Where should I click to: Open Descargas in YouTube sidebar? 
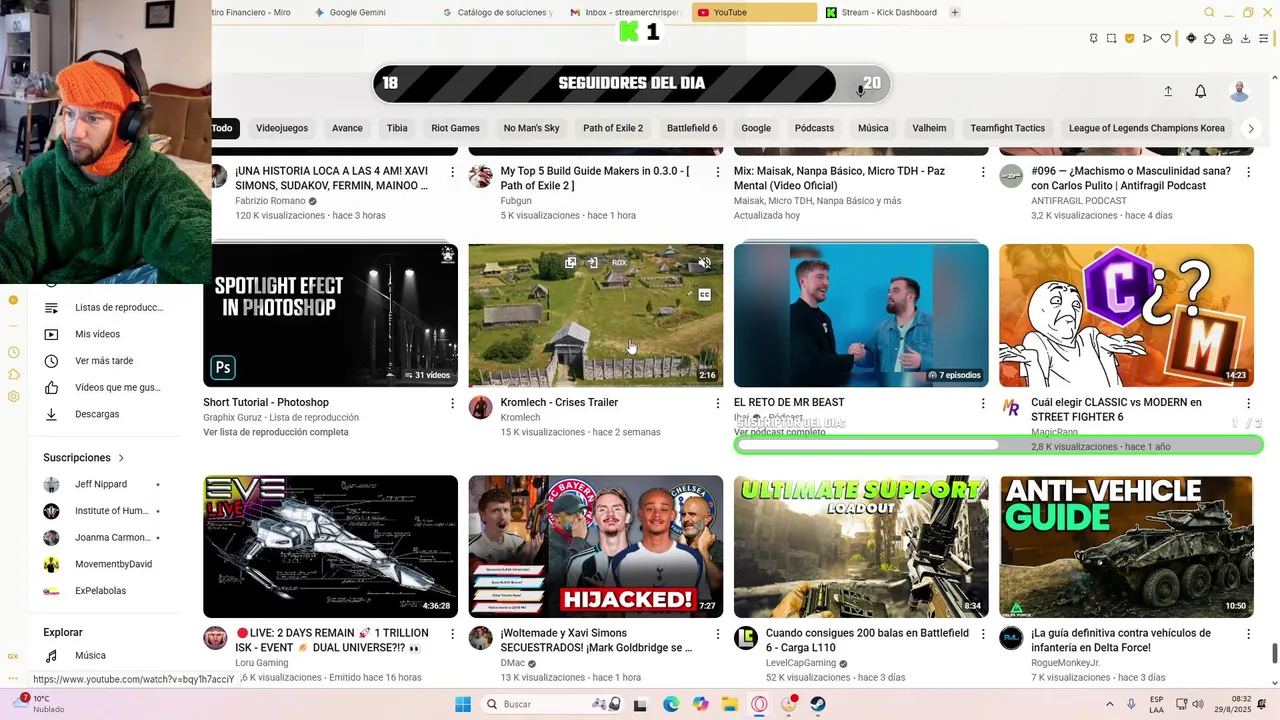(x=106, y=414)
